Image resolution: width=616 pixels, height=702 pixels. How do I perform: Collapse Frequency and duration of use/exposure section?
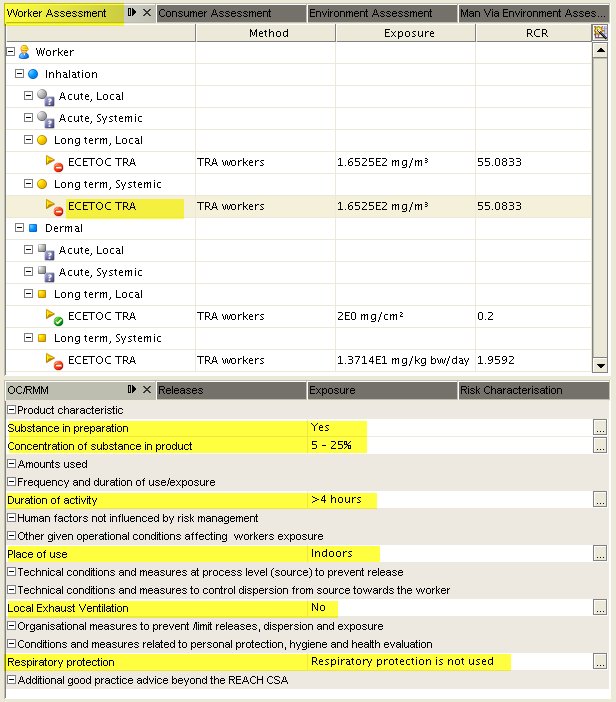(12, 482)
